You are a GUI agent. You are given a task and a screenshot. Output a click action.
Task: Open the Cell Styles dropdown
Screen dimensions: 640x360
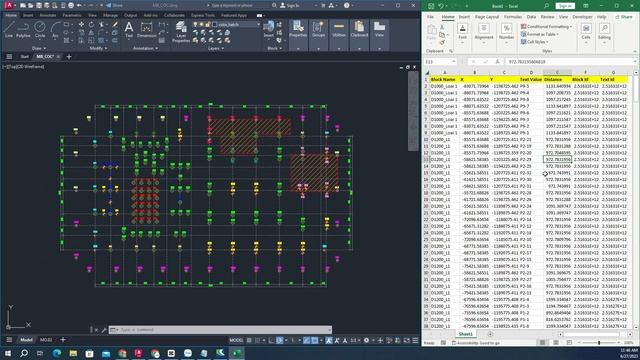click(535, 42)
